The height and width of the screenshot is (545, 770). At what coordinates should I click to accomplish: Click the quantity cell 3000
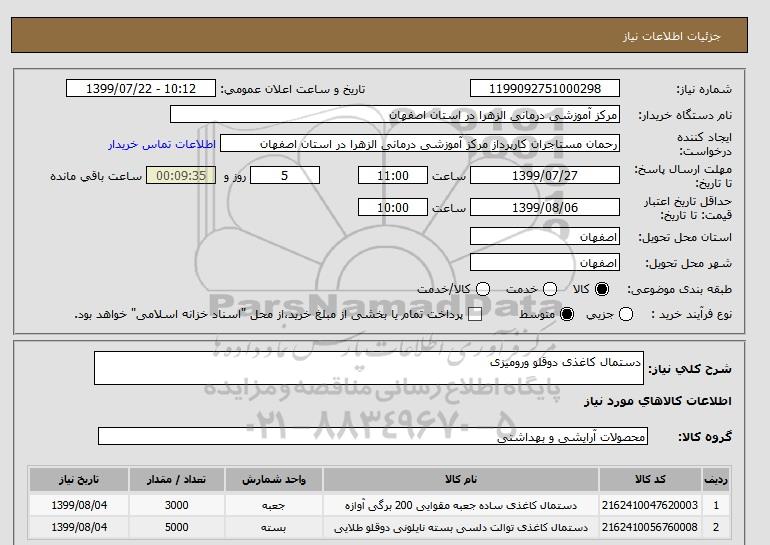176,505
